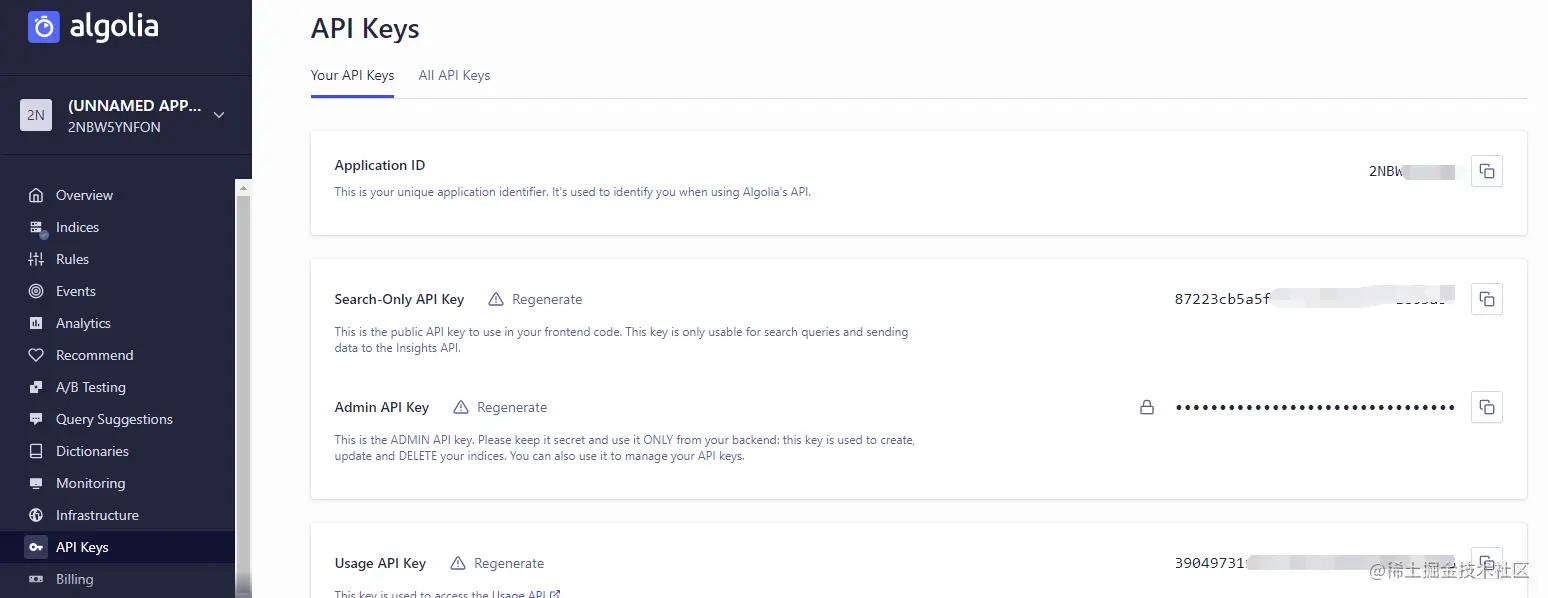Switch to All API Keys tab
This screenshot has height=598, width=1548.
tap(454, 75)
